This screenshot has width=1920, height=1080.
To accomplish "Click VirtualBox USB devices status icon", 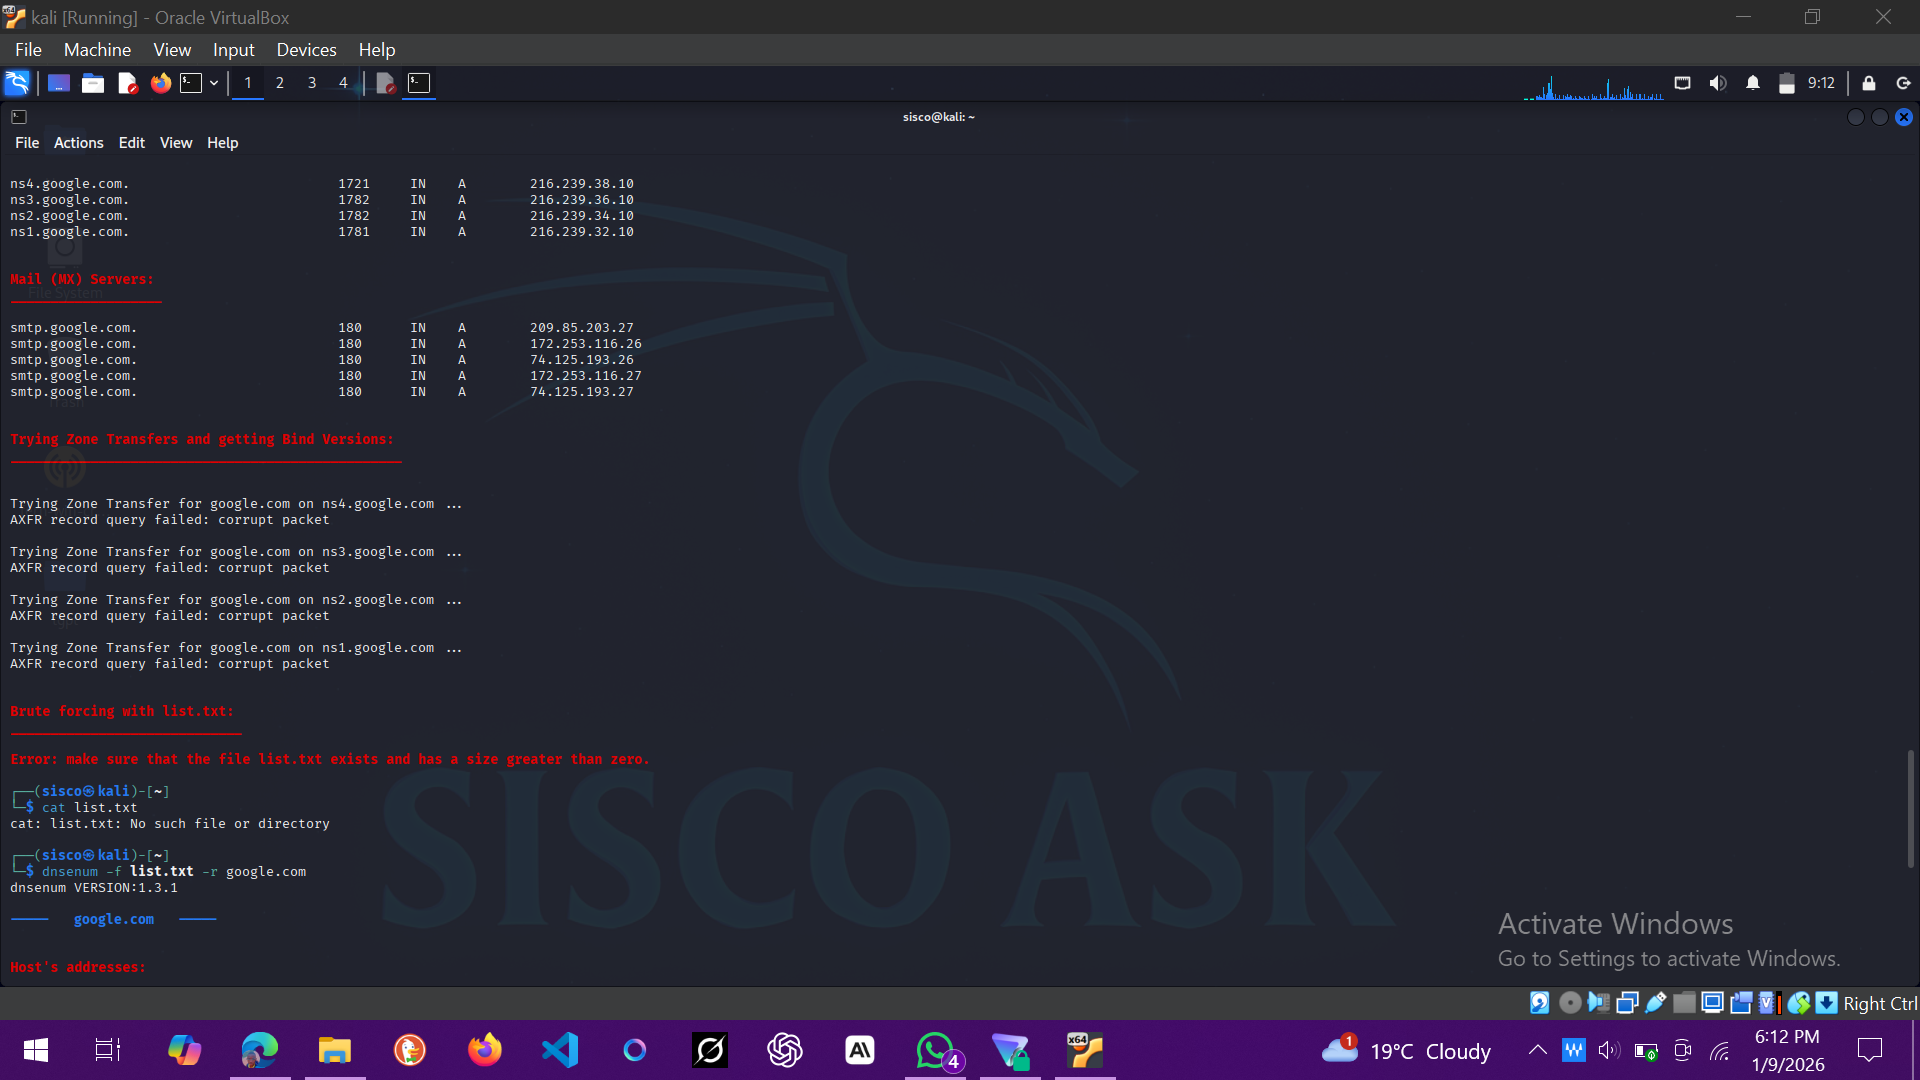I will tap(1656, 1003).
